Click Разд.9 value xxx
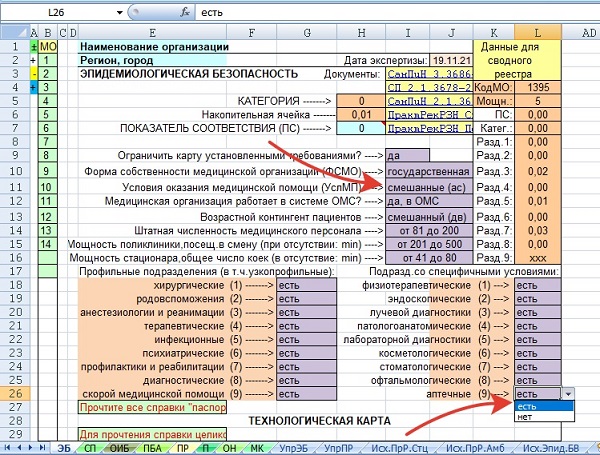The width and height of the screenshot is (600, 455). pos(538,258)
